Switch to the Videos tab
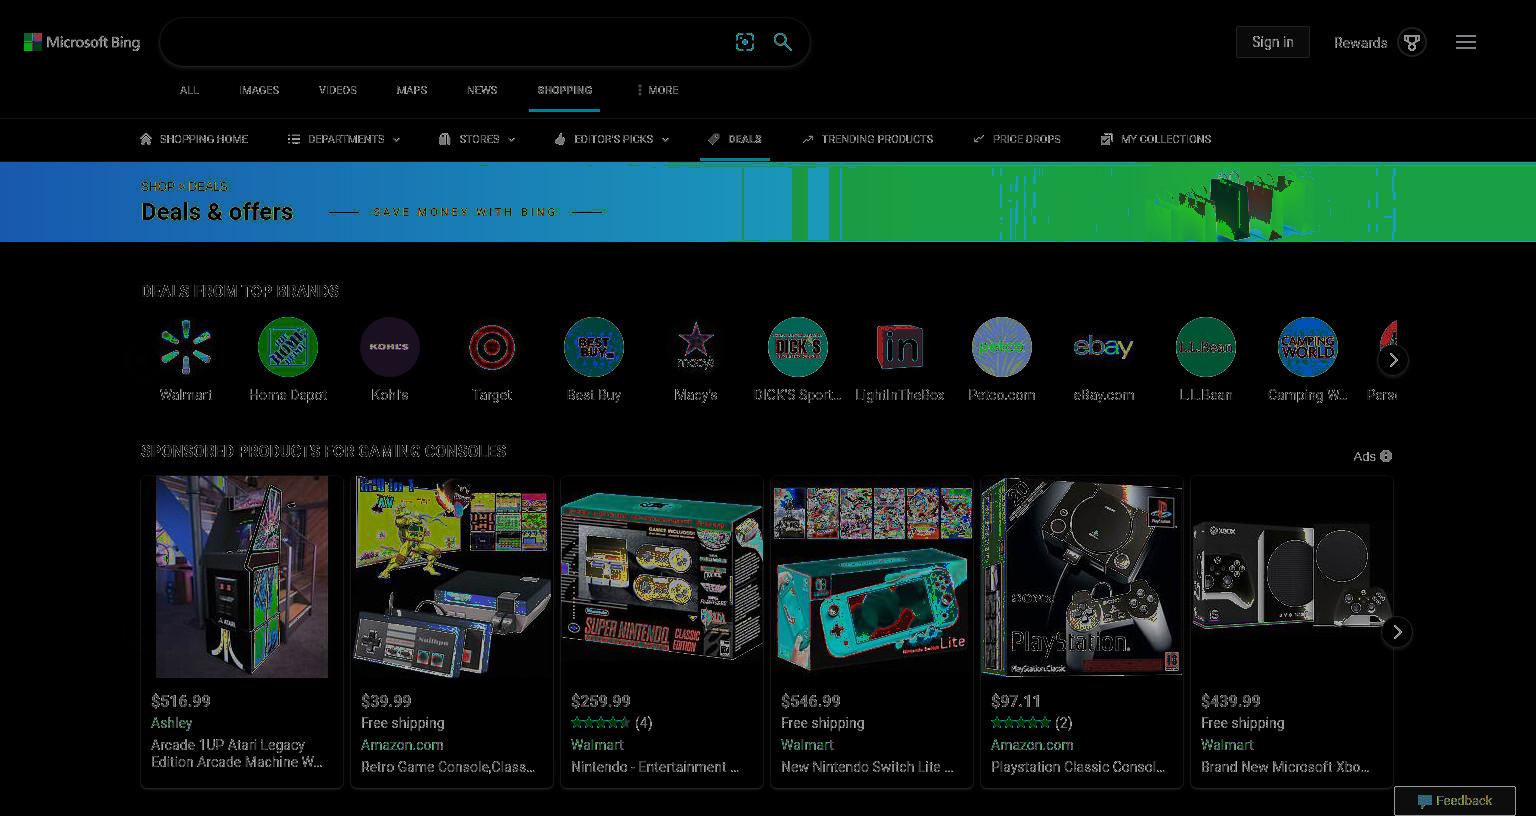1536x816 pixels. pos(338,90)
